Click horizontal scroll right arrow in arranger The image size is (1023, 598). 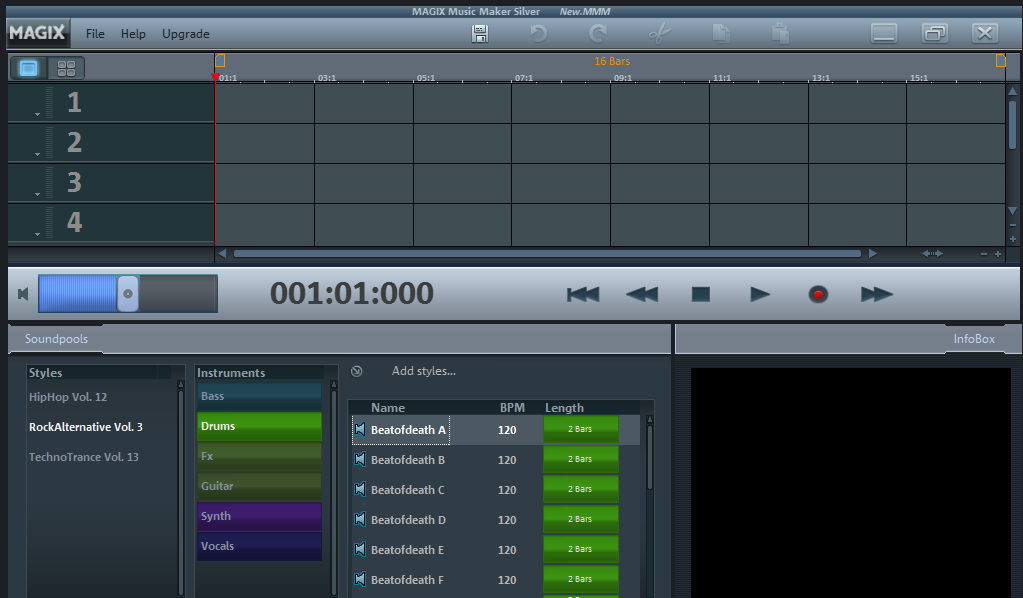(x=872, y=254)
